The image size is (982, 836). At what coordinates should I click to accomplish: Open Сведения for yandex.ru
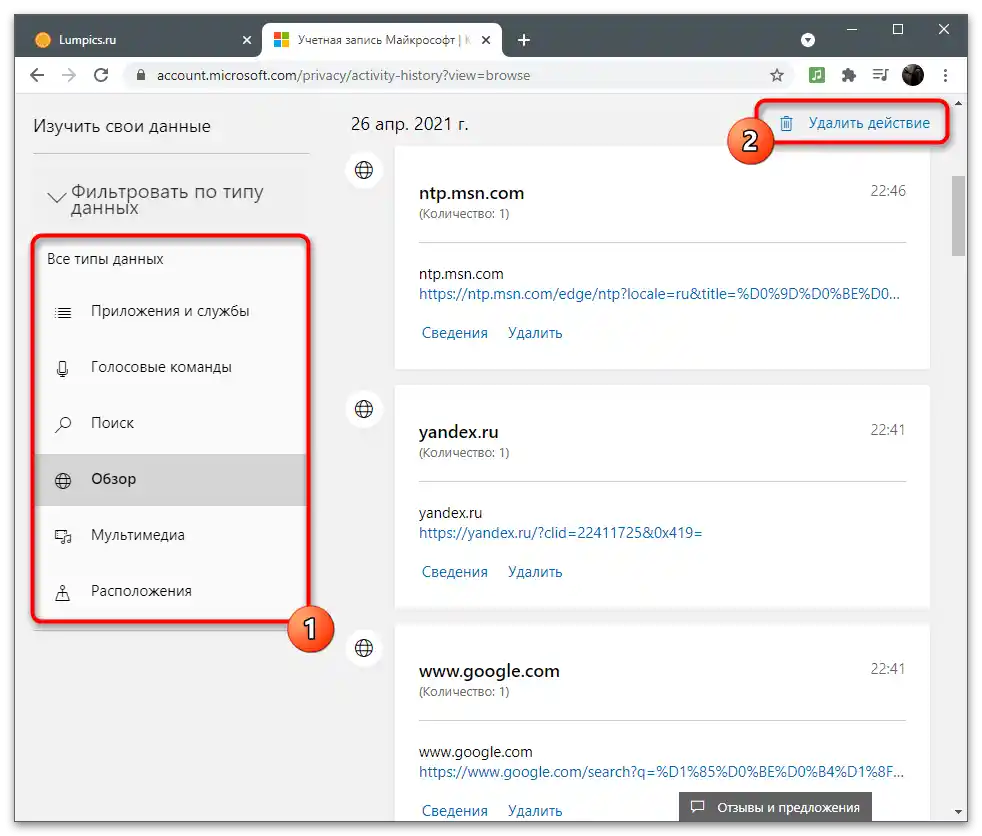pyautogui.click(x=455, y=572)
